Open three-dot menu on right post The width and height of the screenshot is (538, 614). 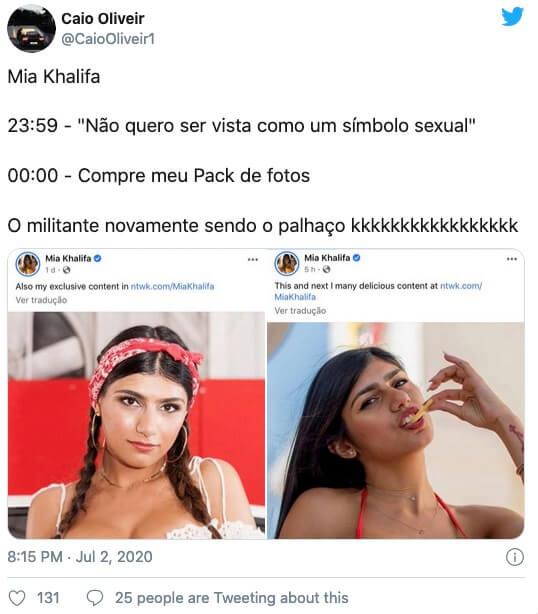coord(512,259)
